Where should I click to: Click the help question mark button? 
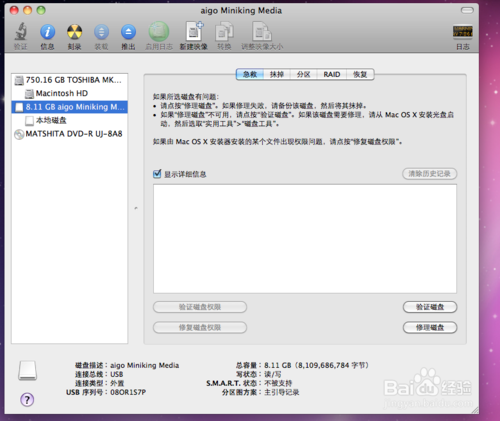point(27,399)
